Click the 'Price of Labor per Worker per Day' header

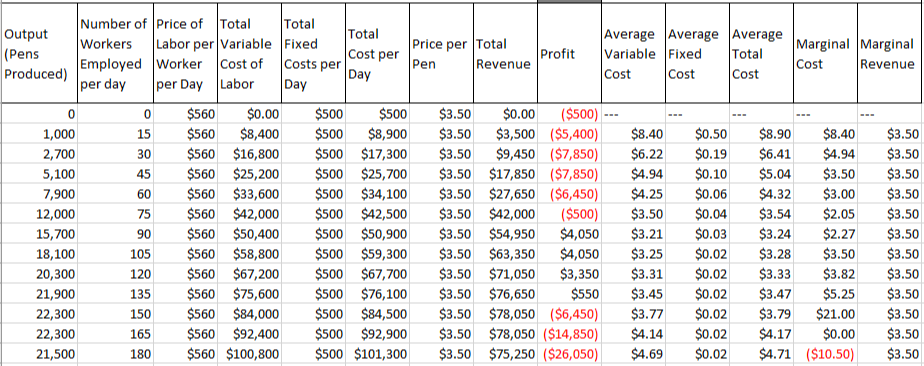pyautogui.click(x=185, y=53)
